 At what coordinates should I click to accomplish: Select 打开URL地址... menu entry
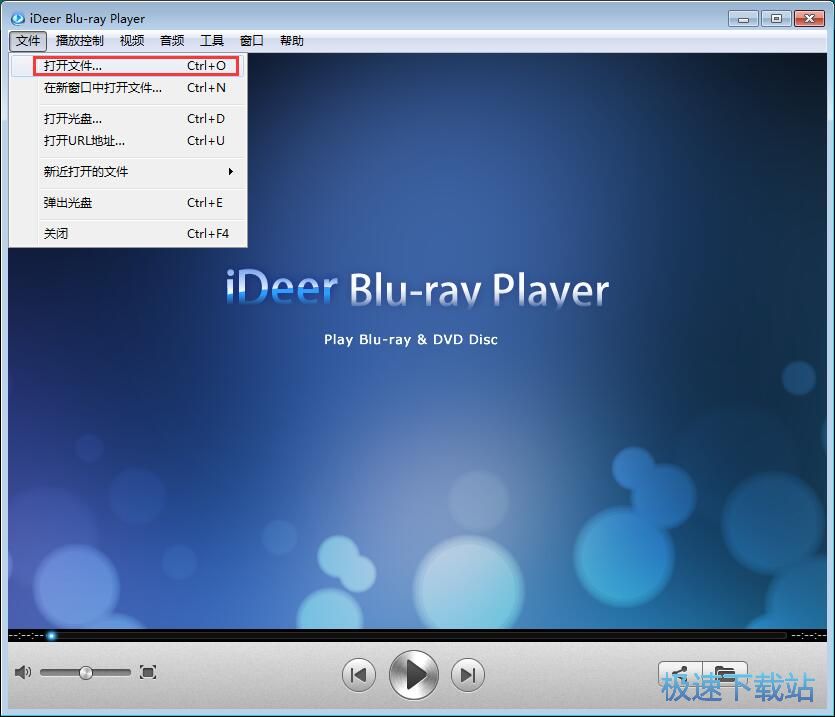[128, 141]
